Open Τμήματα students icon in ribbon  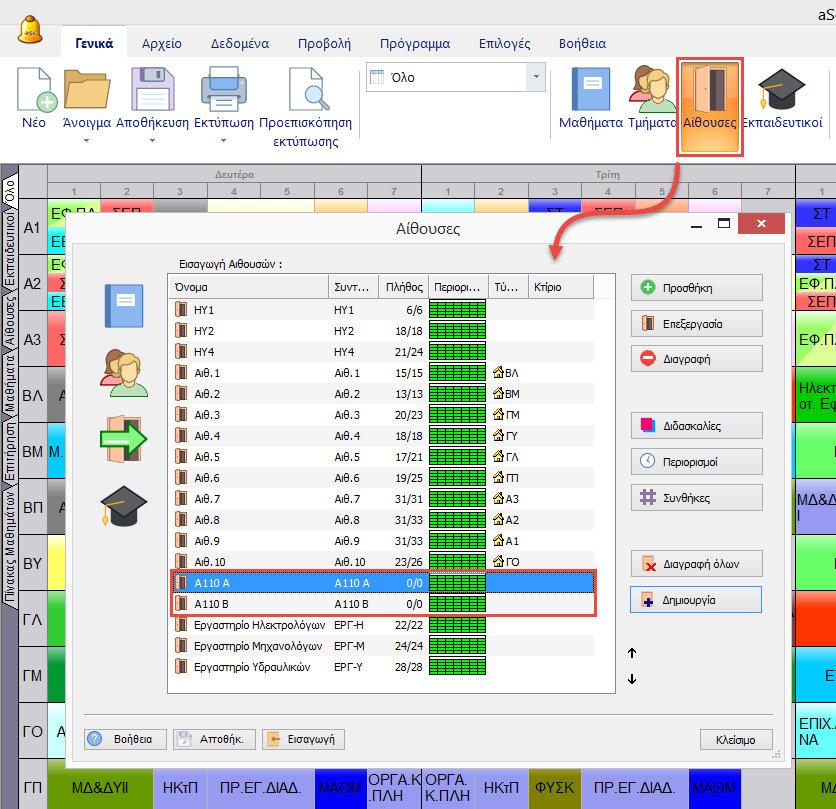pyautogui.click(x=652, y=92)
